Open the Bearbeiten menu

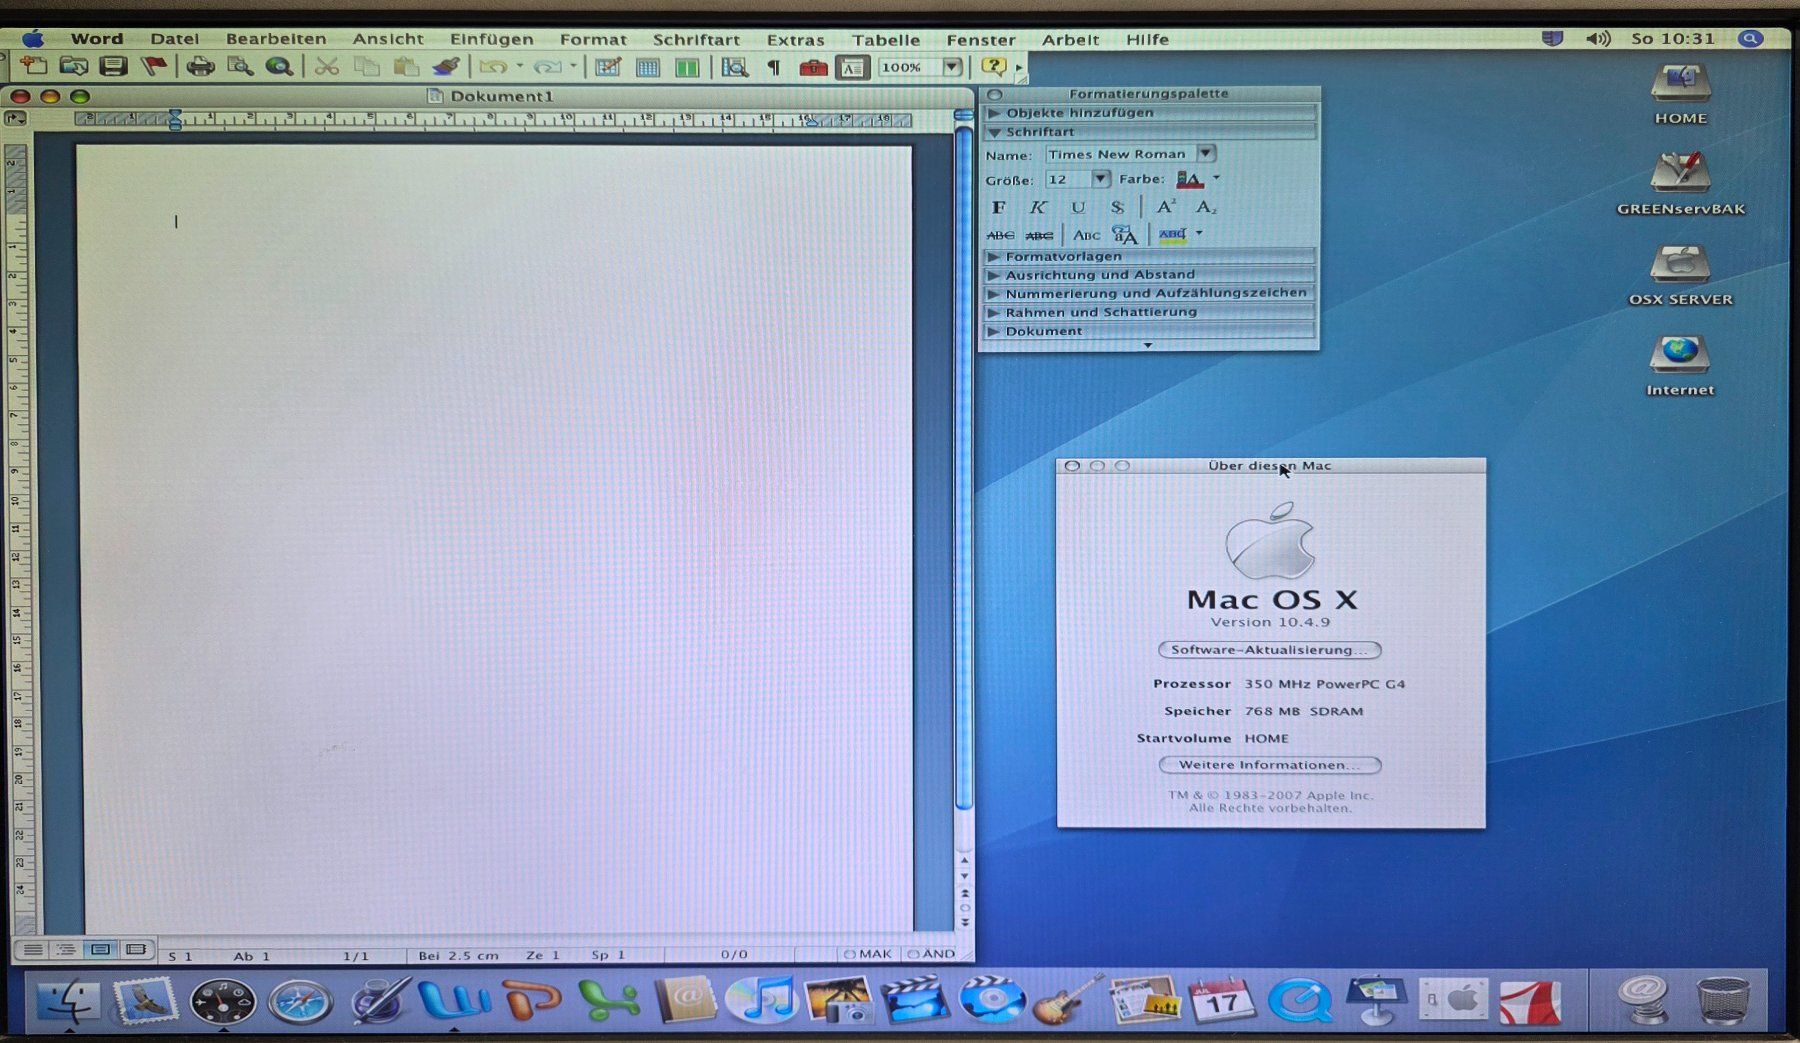(276, 39)
